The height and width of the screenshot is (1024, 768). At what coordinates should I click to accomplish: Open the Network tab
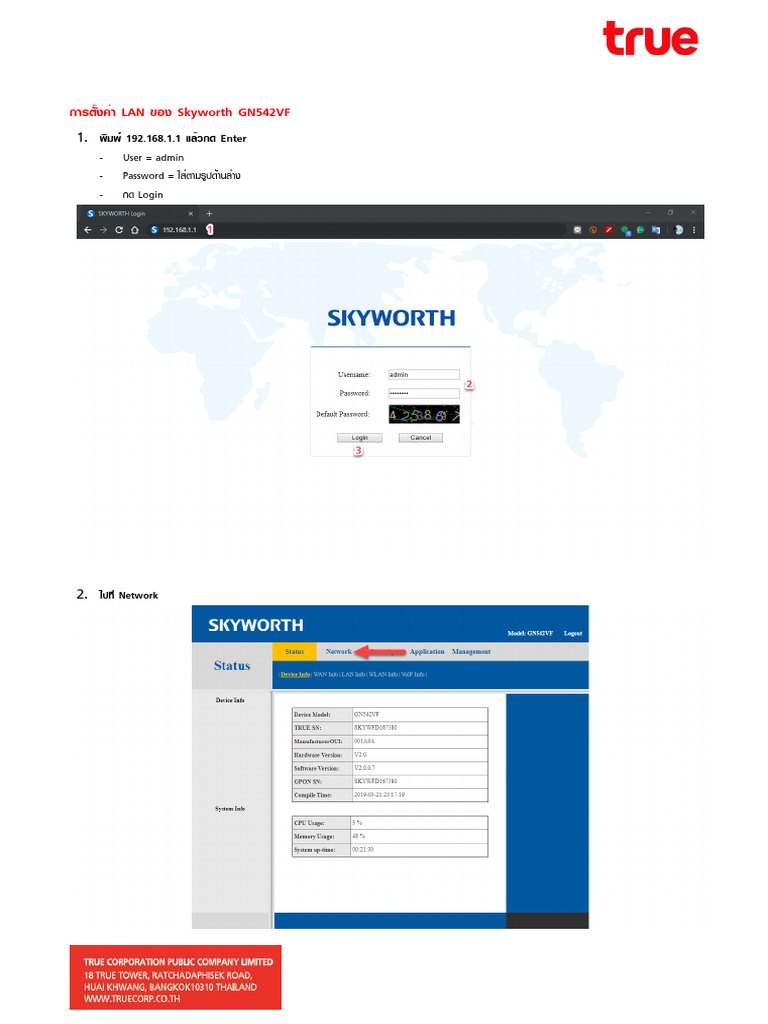tap(338, 652)
